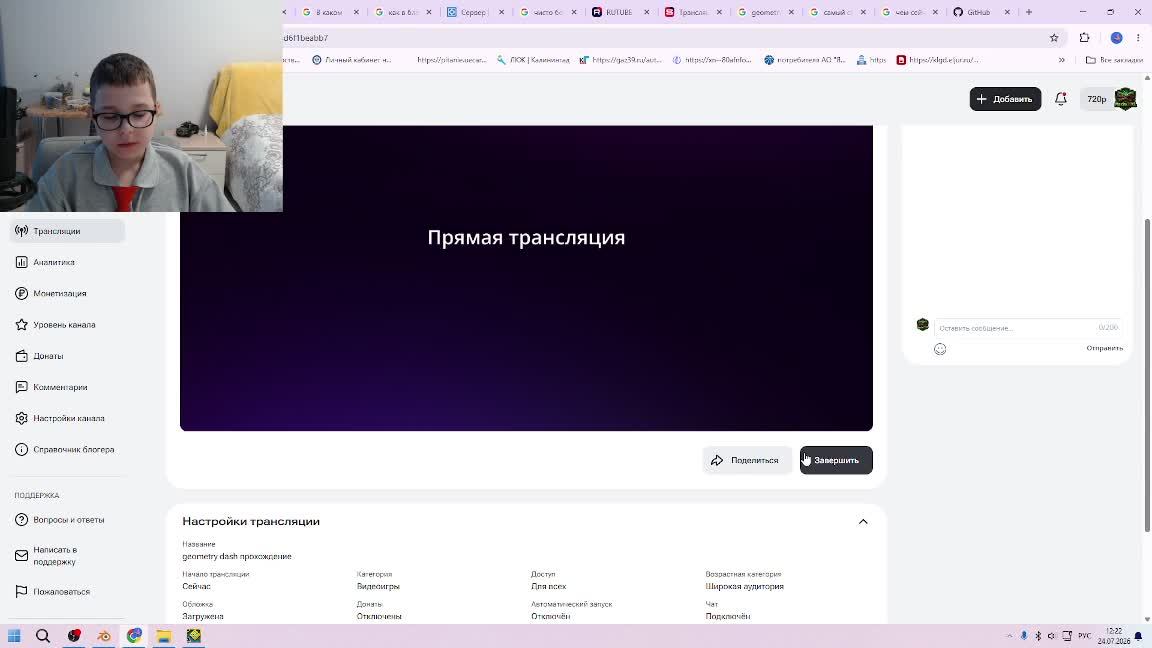Open Windows taskbar search
This screenshot has width=1152, height=648.
click(x=43, y=636)
